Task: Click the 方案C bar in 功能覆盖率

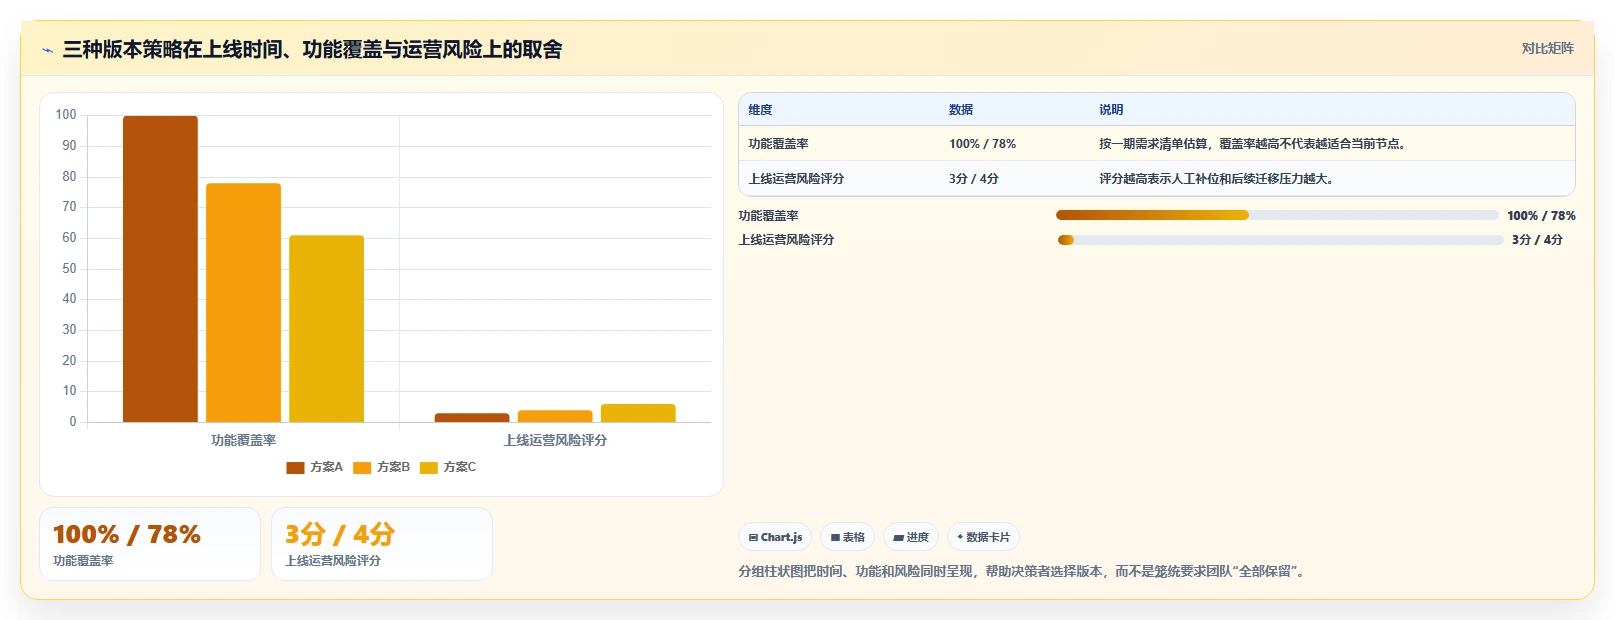Action: click(x=327, y=328)
